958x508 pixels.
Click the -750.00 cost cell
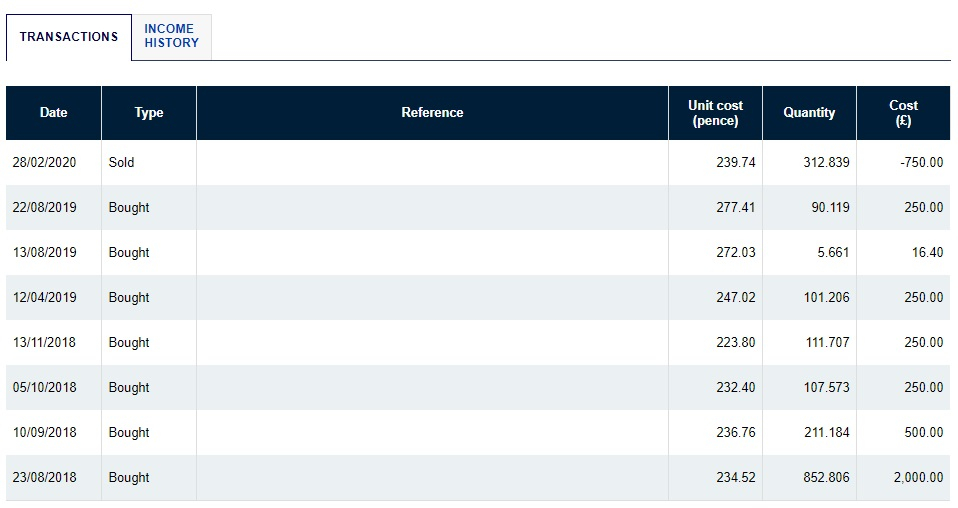(x=904, y=163)
